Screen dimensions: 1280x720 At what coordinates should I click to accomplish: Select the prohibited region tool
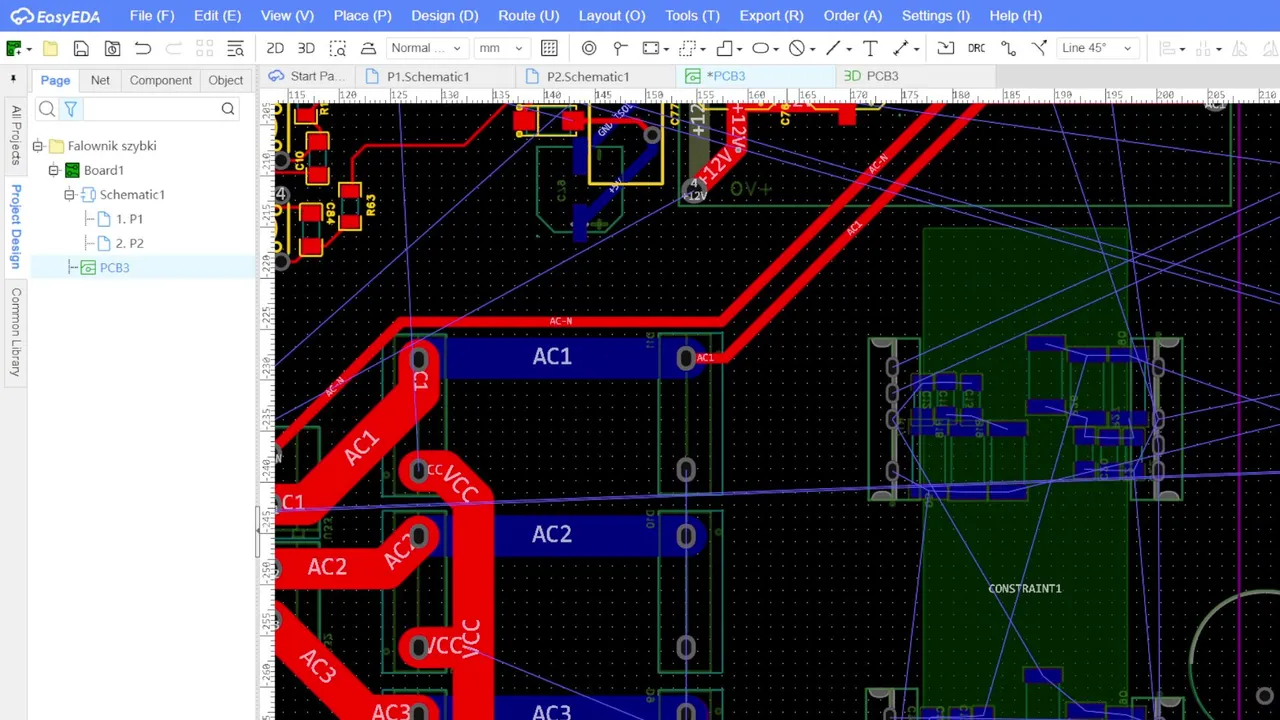796,48
